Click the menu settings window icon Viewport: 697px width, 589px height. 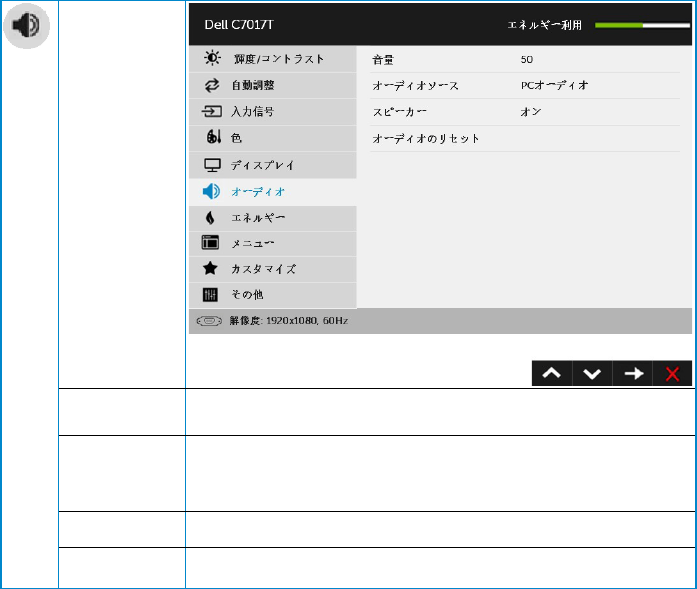click(x=210, y=243)
